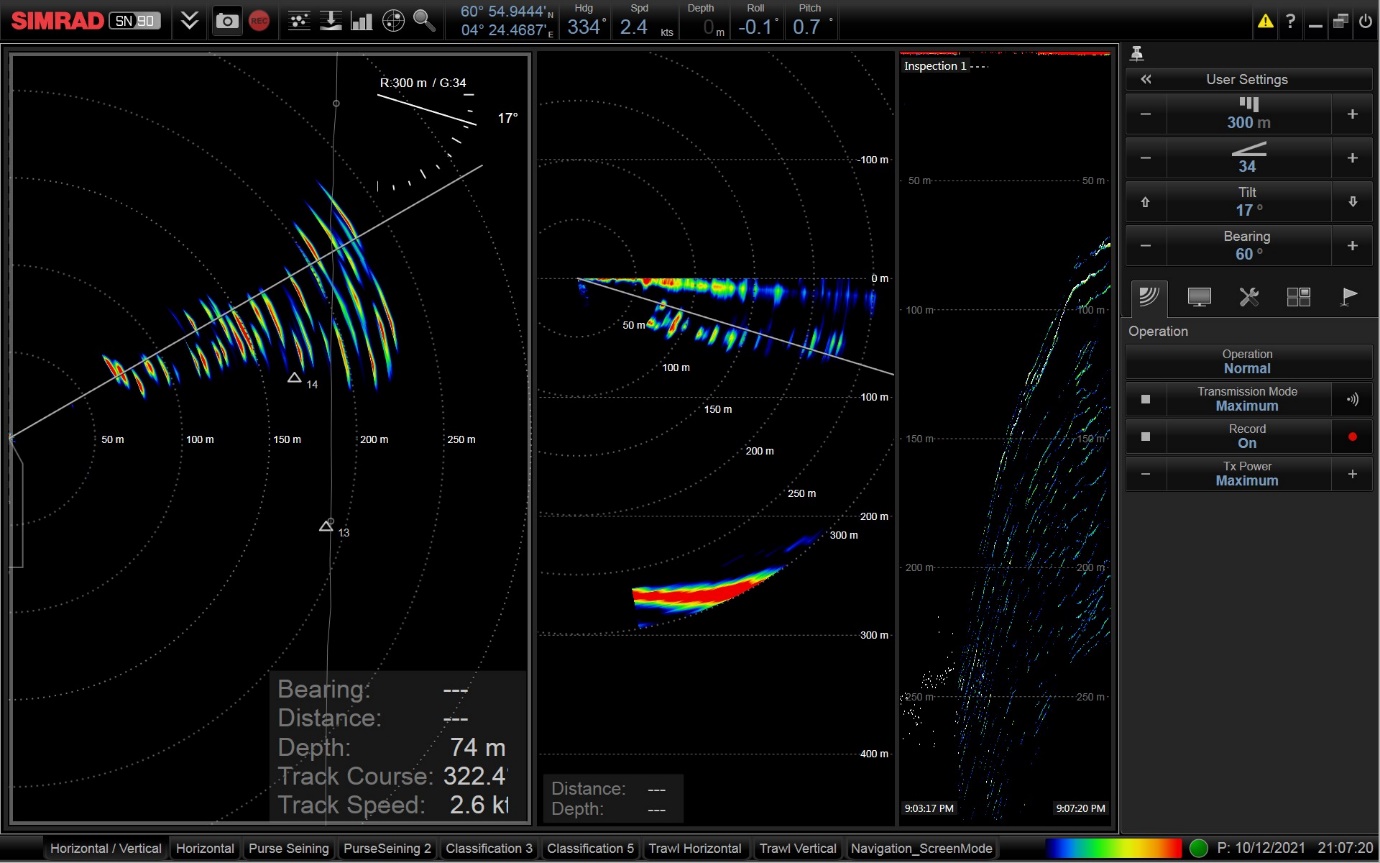The width and height of the screenshot is (1380, 863).
Task: Select the Navigation_ScreenMode preset tab
Action: [921, 848]
